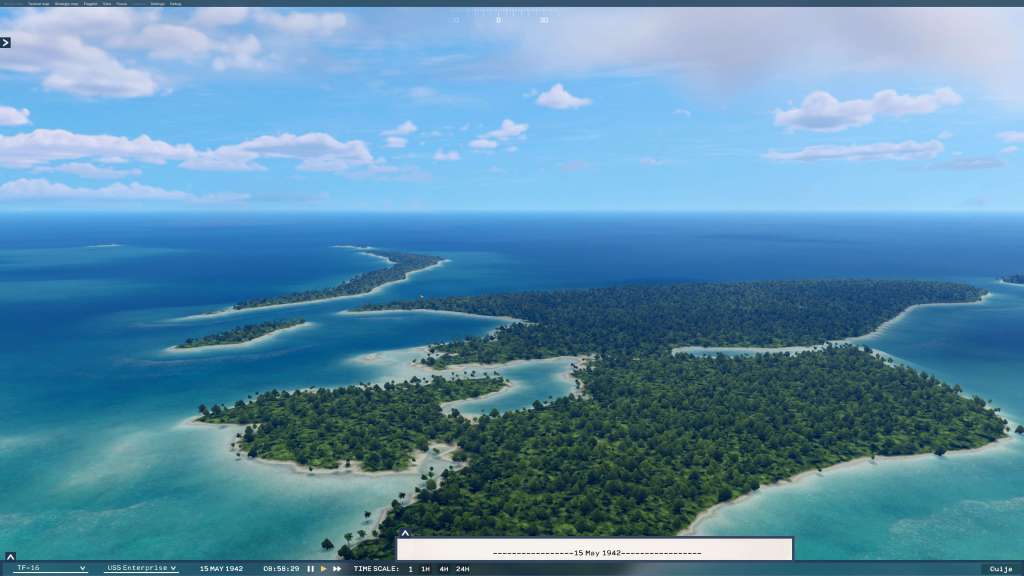The height and width of the screenshot is (576, 1024).
Task: Click the 15 May 1942 message log entry
Action: click(595, 552)
